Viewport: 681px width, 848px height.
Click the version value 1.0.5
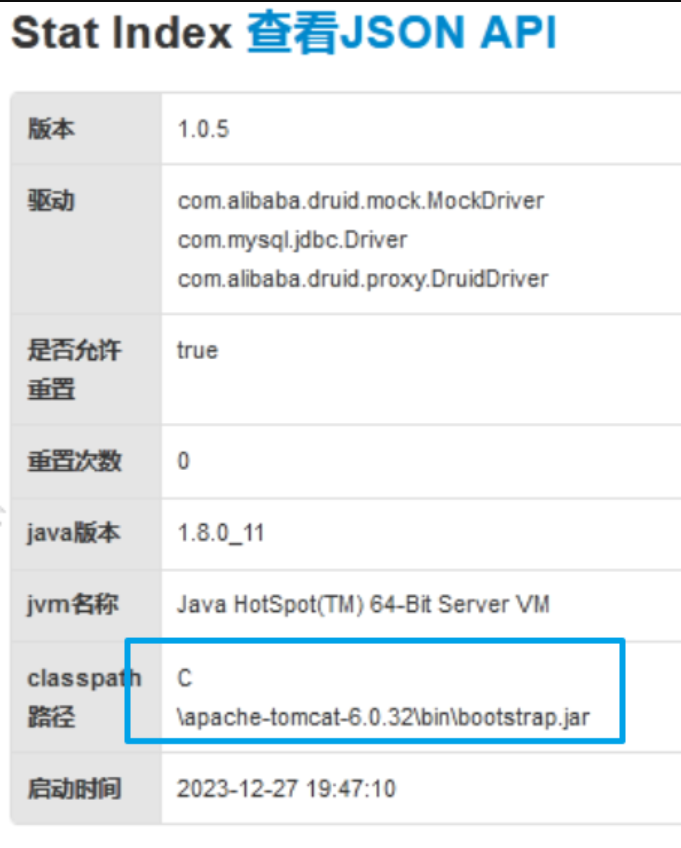pyautogui.click(x=203, y=129)
